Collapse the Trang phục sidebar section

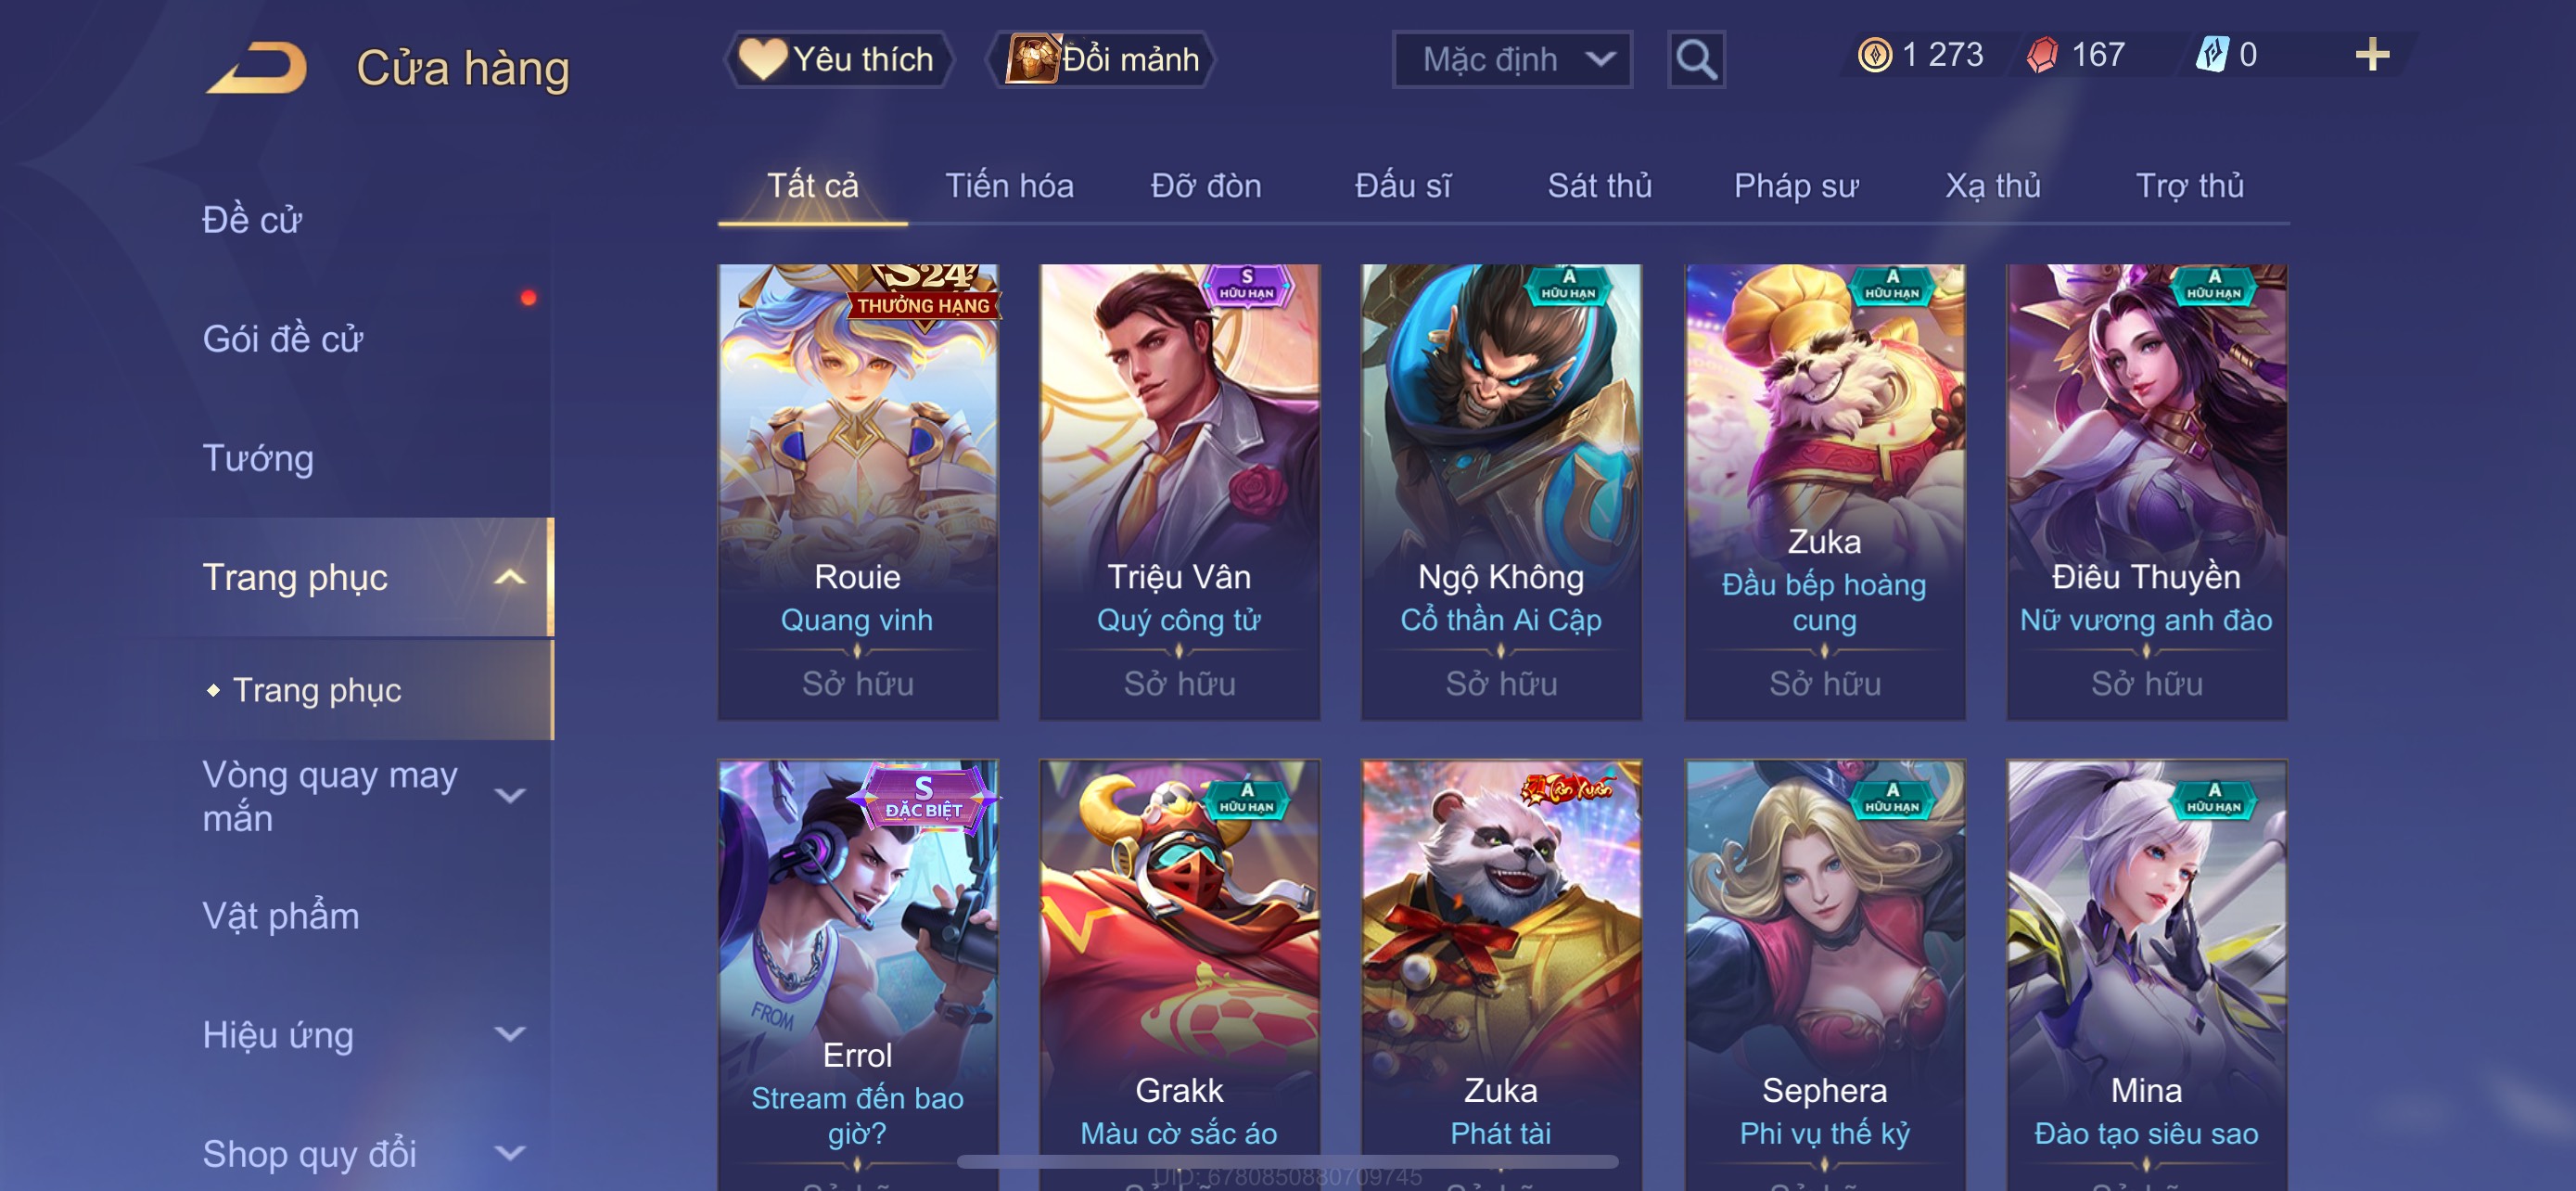510,577
